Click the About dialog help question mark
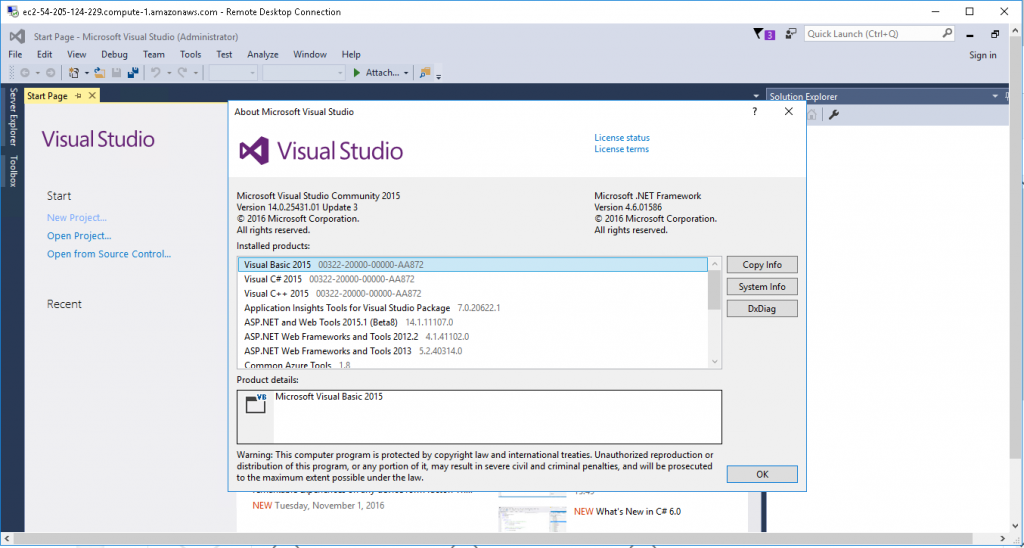Image resolution: width=1024 pixels, height=548 pixels. click(x=754, y=112)
